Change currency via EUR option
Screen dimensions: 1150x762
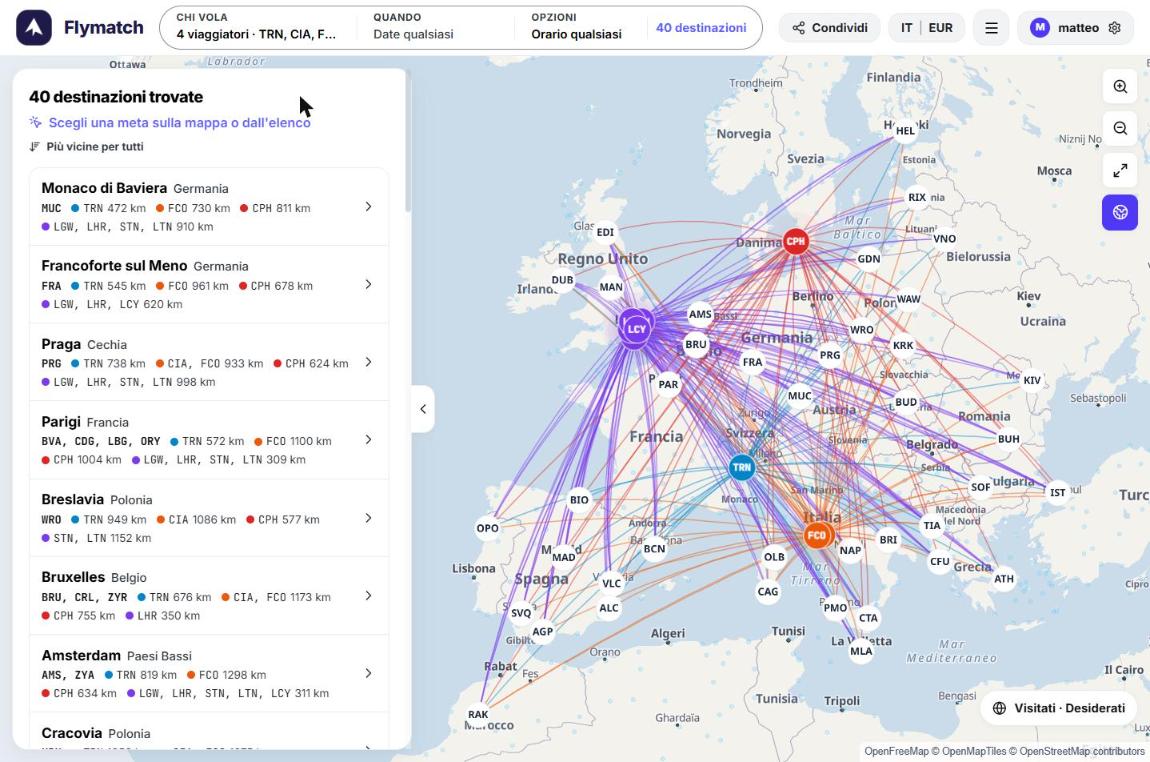tap(940, 28)
